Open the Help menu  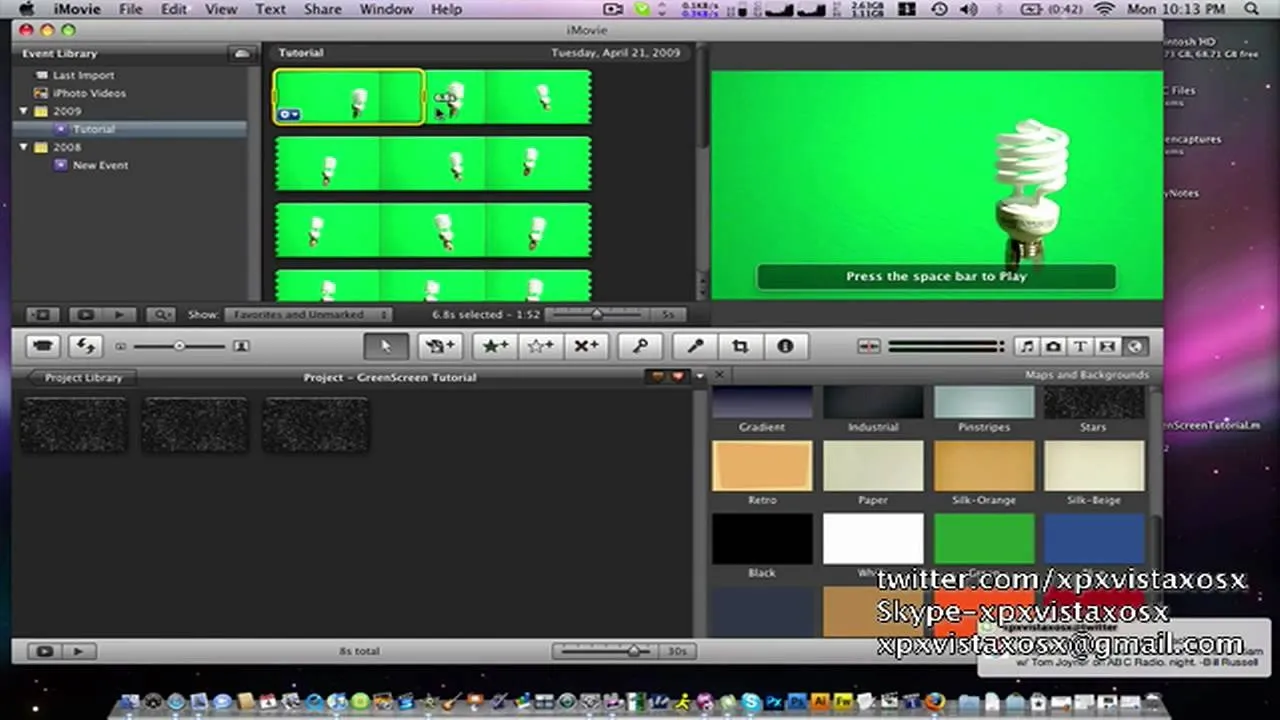[x=446, y=9]
